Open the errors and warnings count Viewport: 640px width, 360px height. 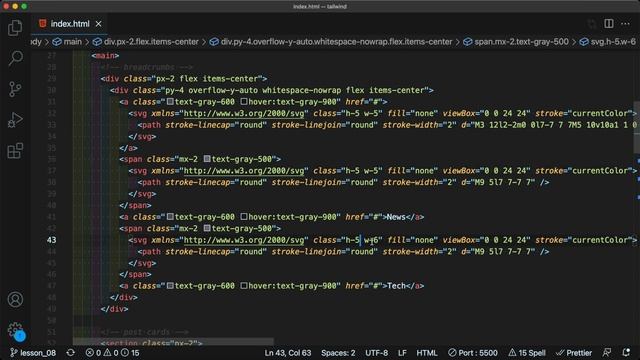tap(112, 353)
